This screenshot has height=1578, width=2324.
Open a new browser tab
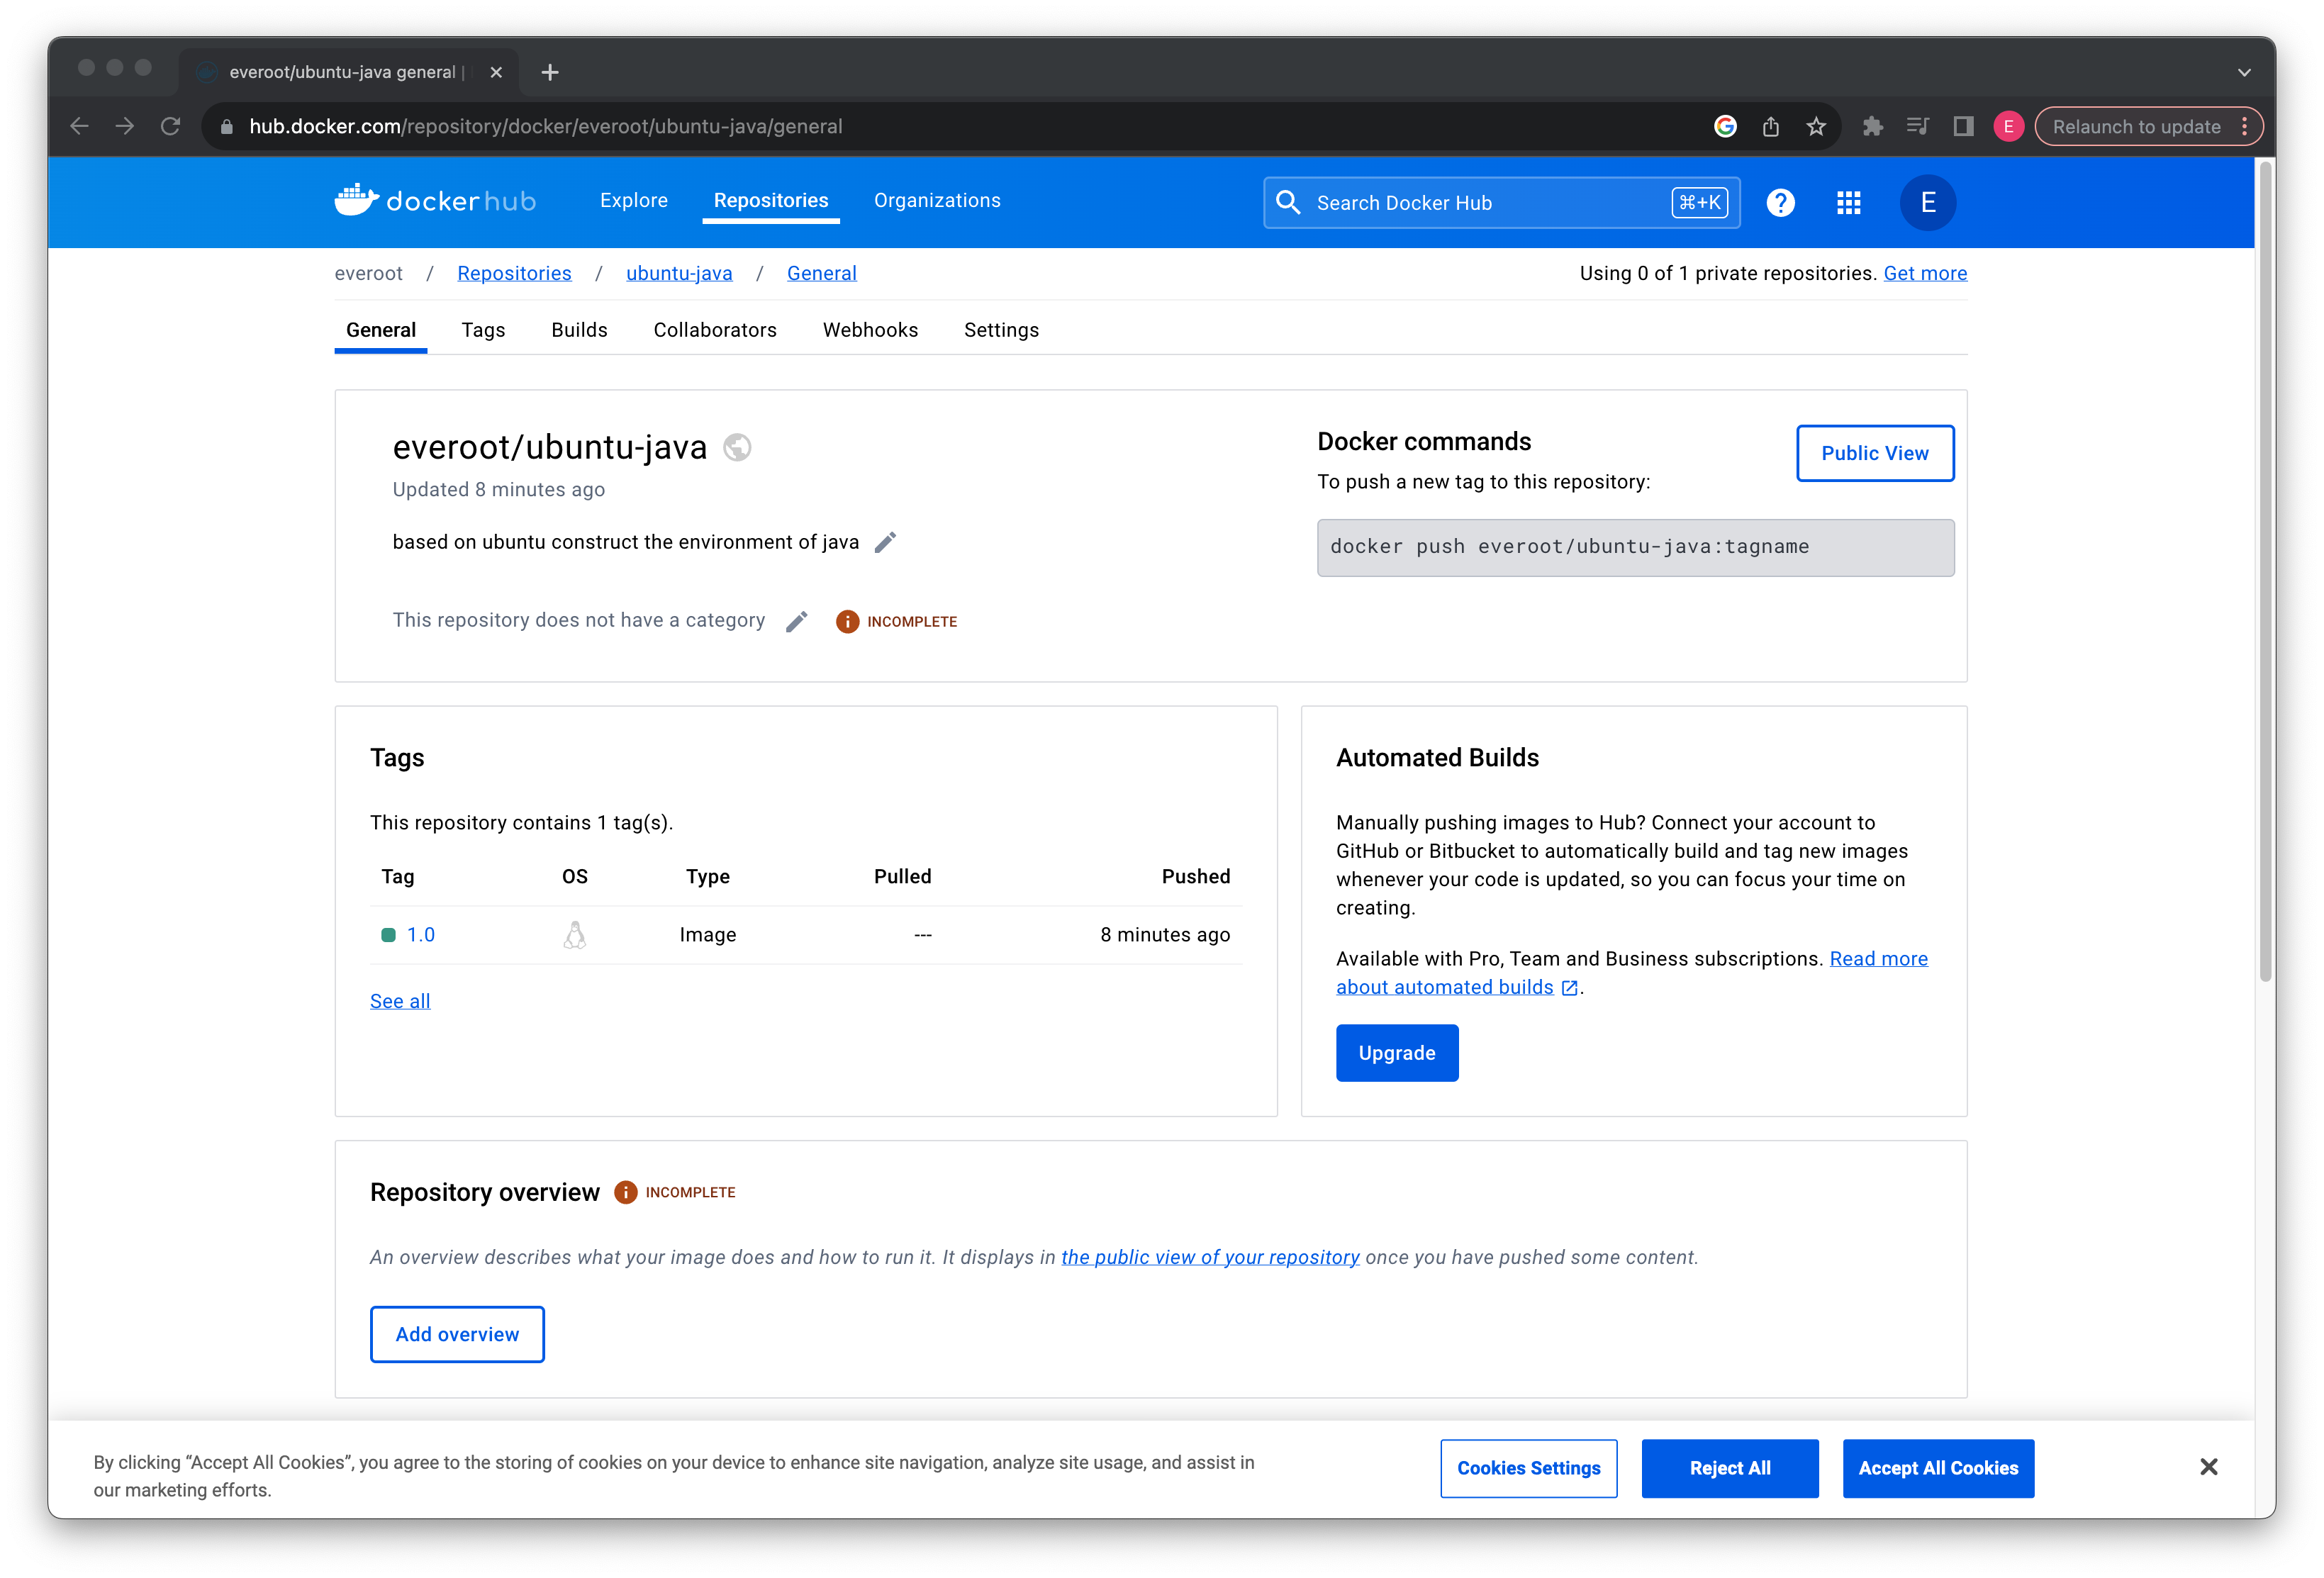[550, 72]
